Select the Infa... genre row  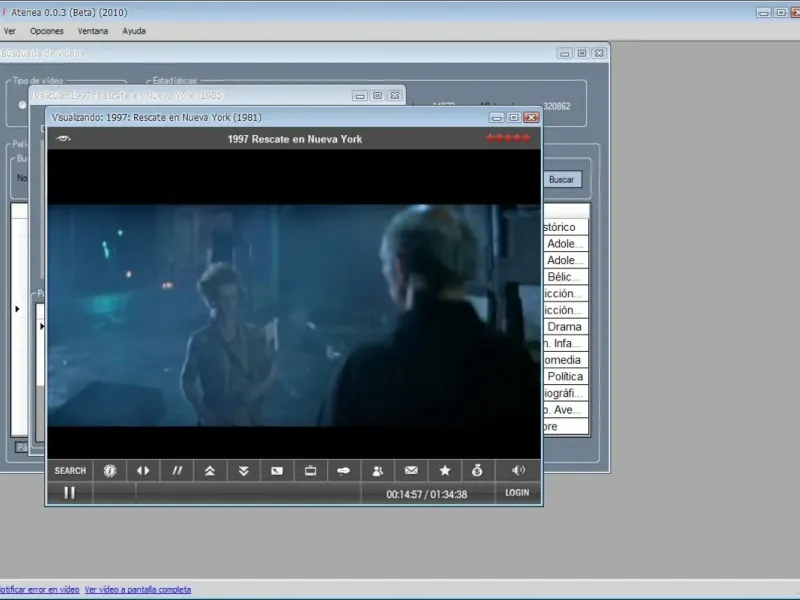[x=565, y=343]
